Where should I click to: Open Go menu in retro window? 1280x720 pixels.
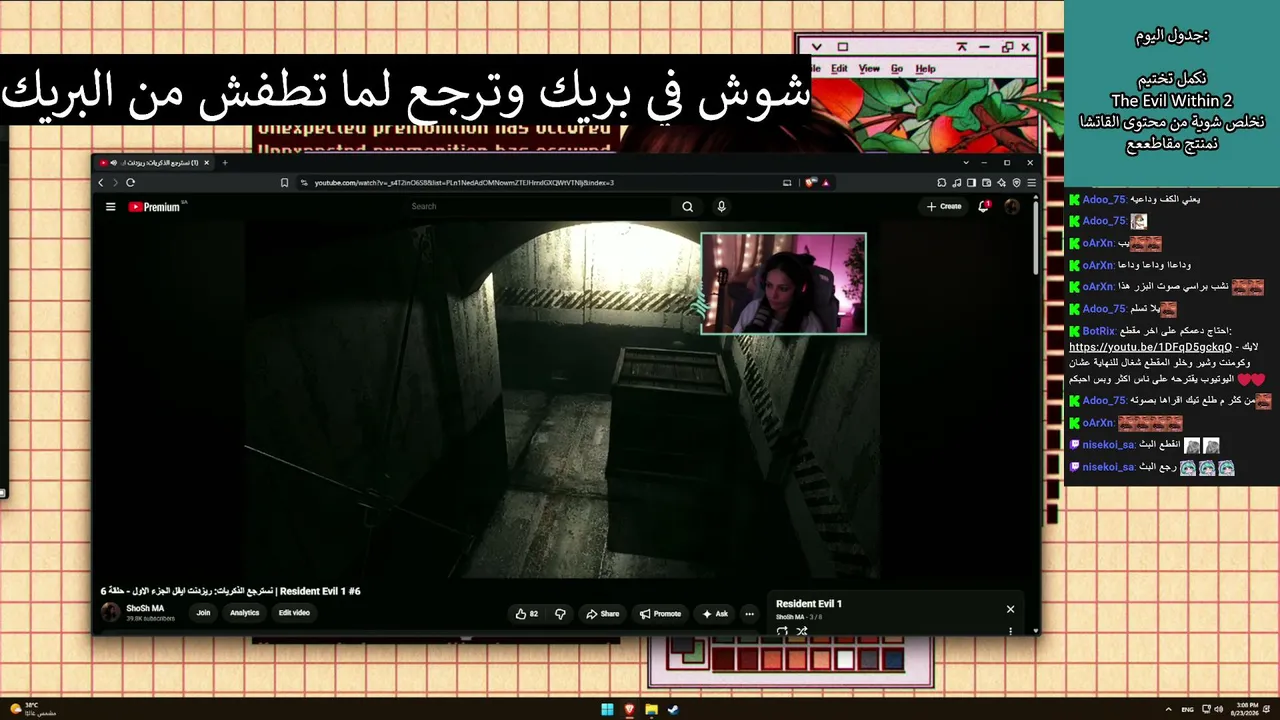click(897, 69)
